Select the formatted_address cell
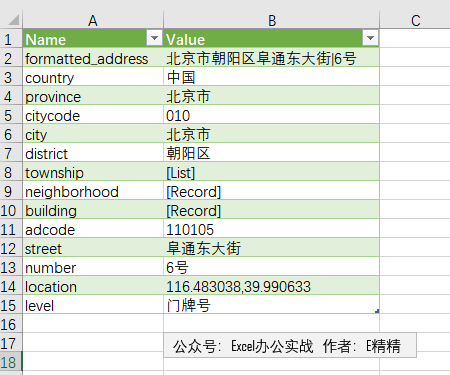This screenshot has width=450, height=375. click(x=93, y=58)
